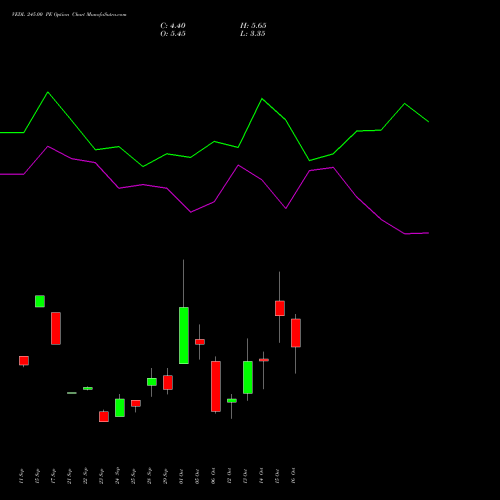Click the green candle above 15 Sep
This screenshot has height=500, width=500.
[40, 301]
